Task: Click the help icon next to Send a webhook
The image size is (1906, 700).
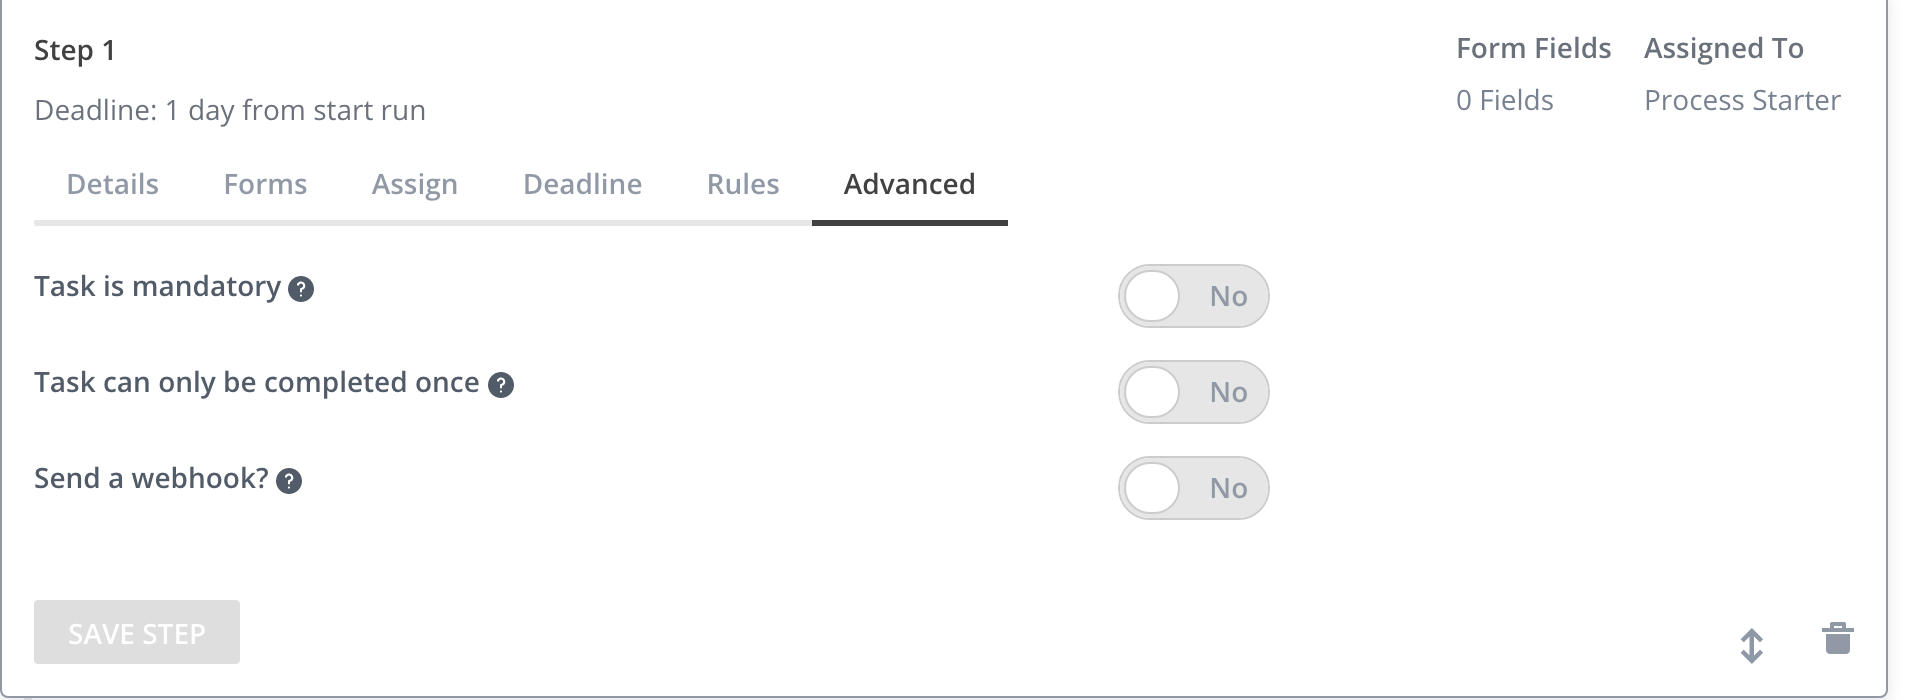Action: pyautogui.click(x=288, y=481)
